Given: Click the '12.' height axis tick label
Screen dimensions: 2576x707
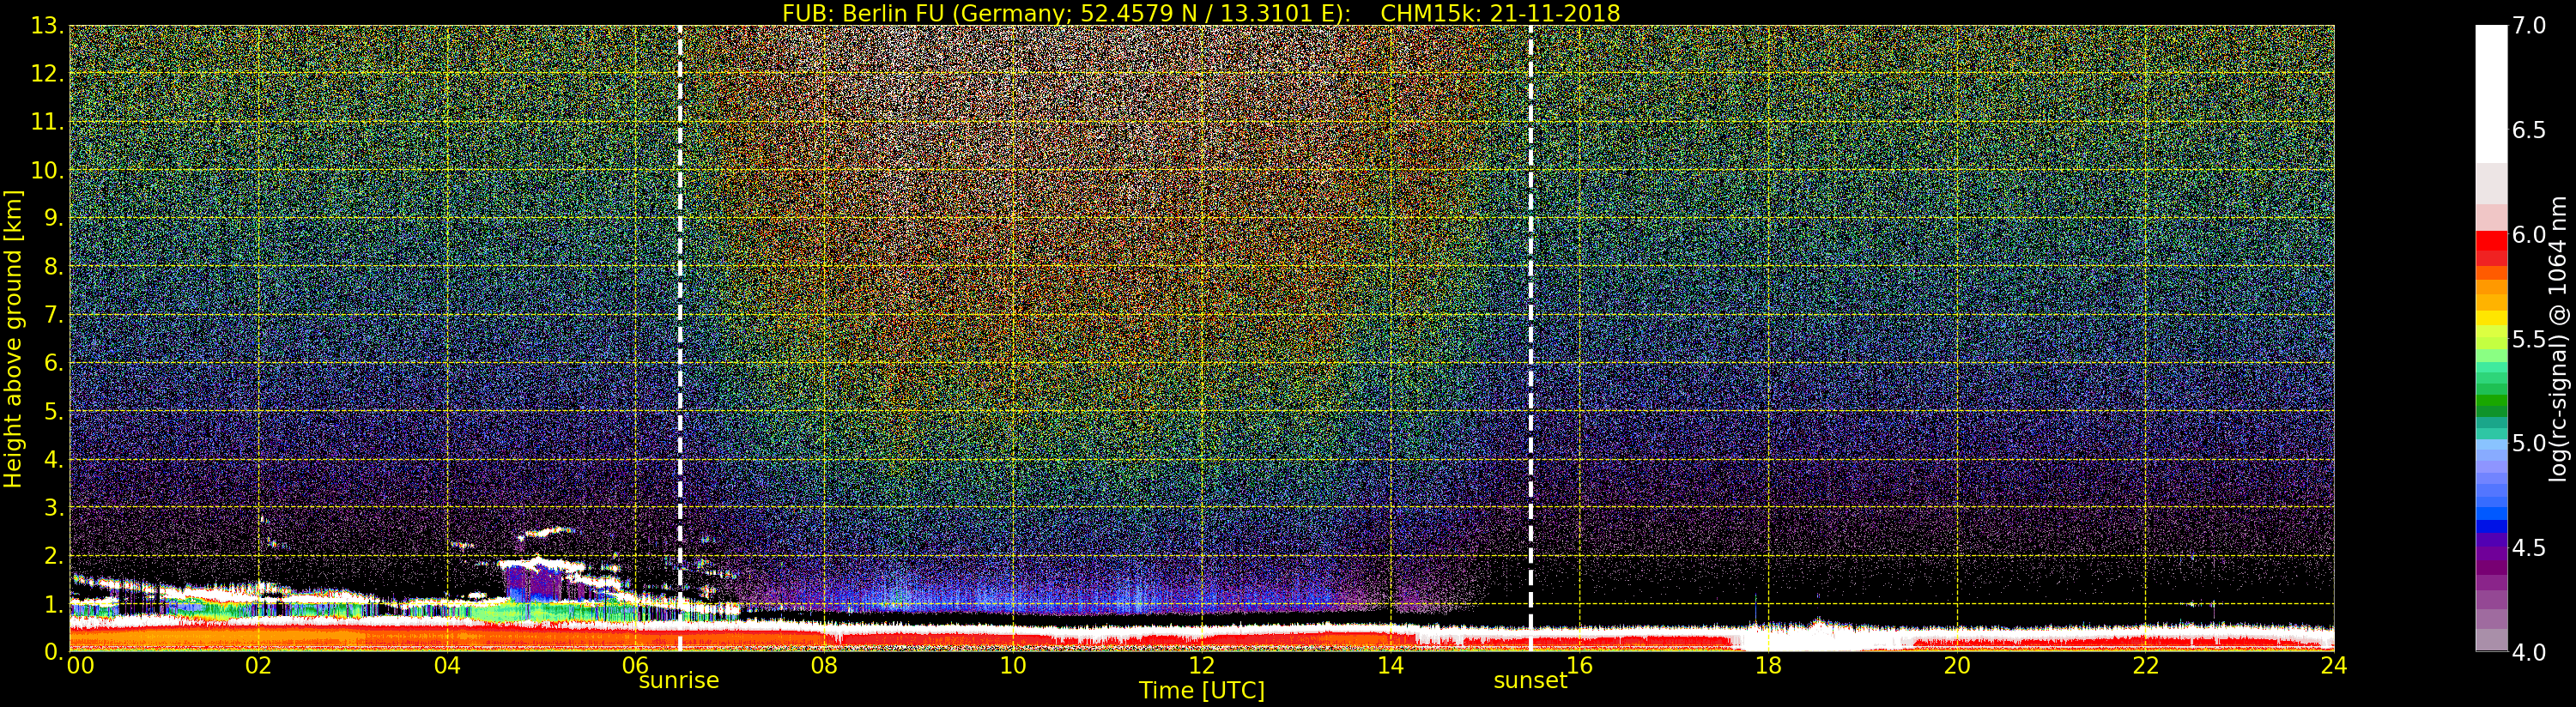Looking at the screenshot, I should coord(47,74).
